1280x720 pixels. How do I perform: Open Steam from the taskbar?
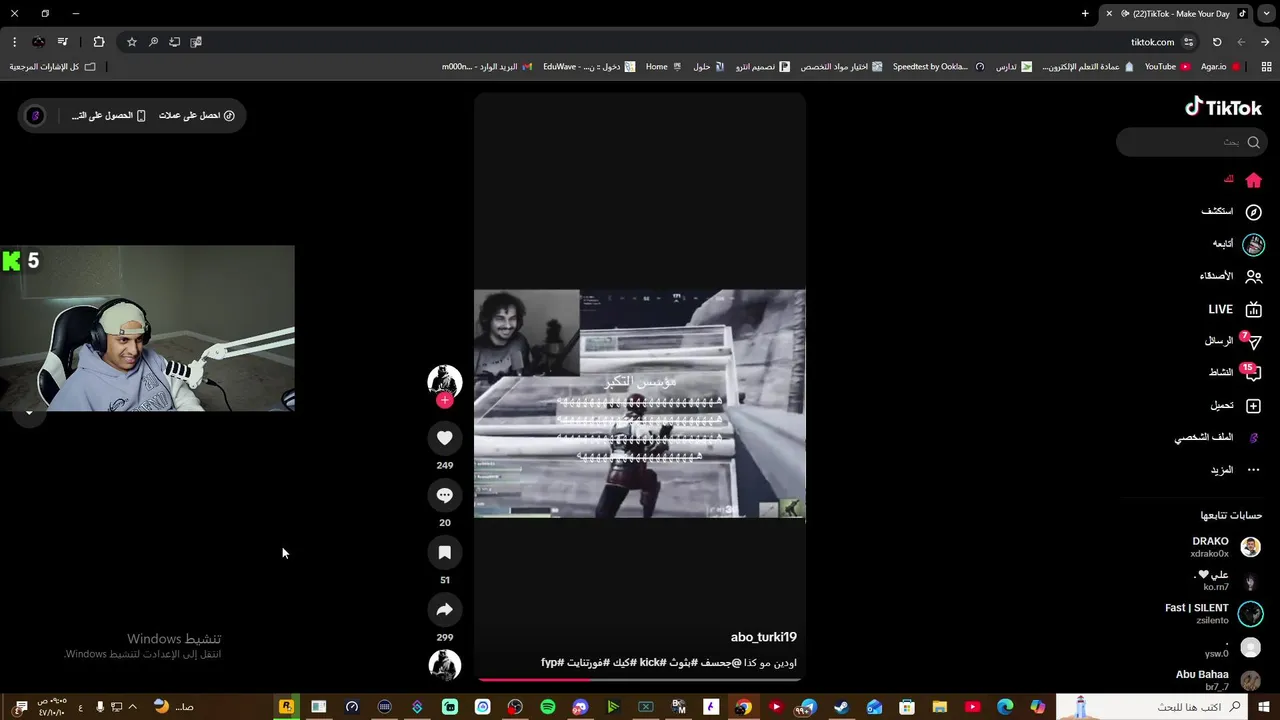(x=841, y=707)
